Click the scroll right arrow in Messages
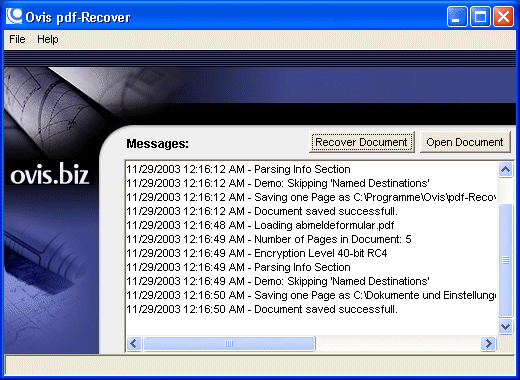 tap(488, 343)
